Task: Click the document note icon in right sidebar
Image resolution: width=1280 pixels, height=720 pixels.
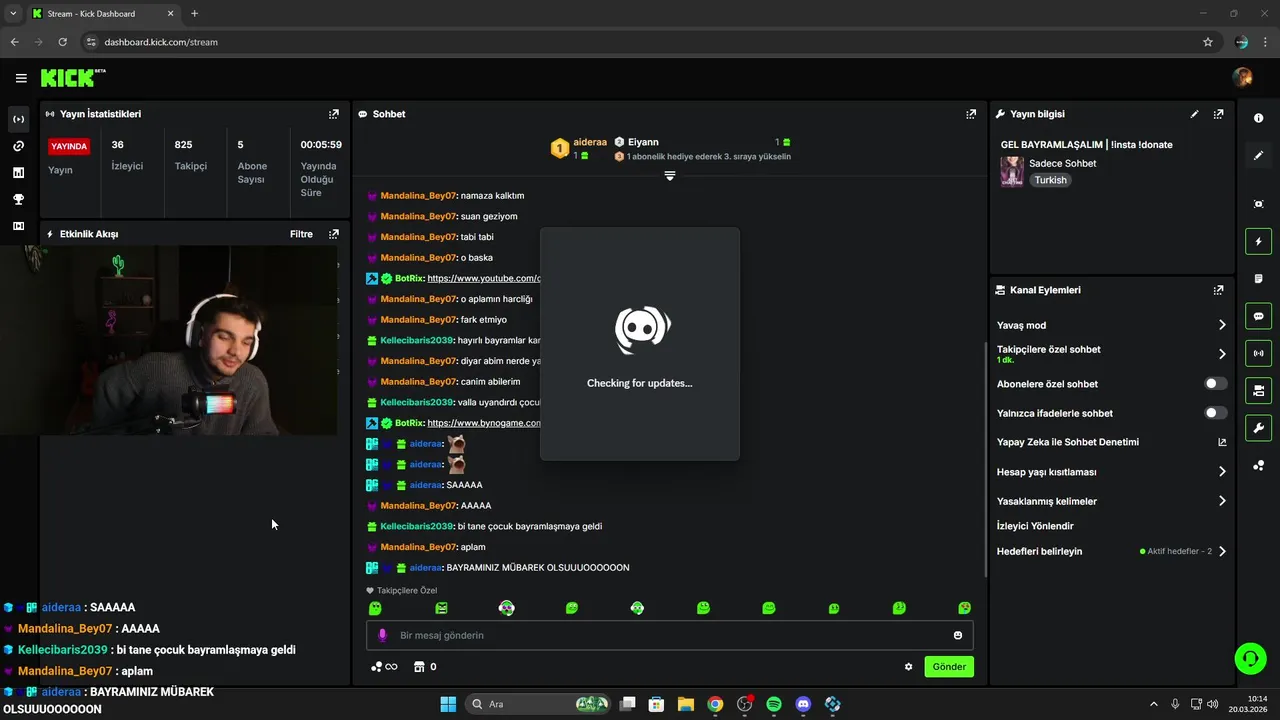Action: (x=1258, y=278)
